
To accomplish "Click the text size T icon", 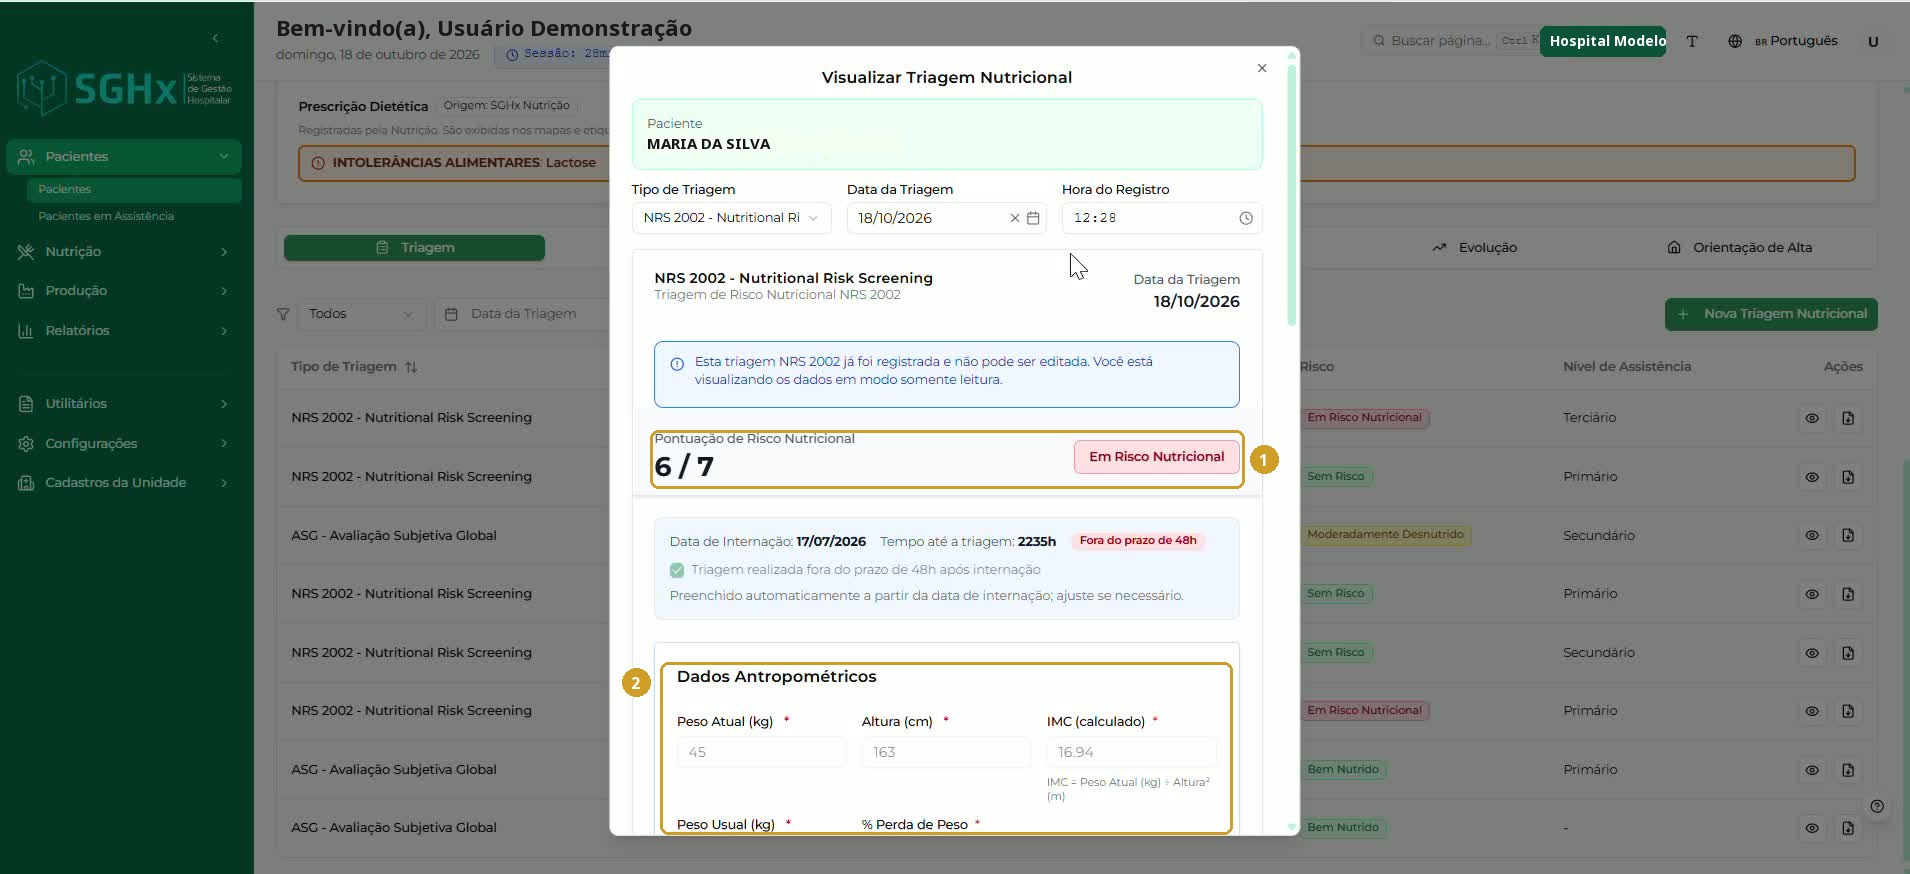I will (1692, 41).
